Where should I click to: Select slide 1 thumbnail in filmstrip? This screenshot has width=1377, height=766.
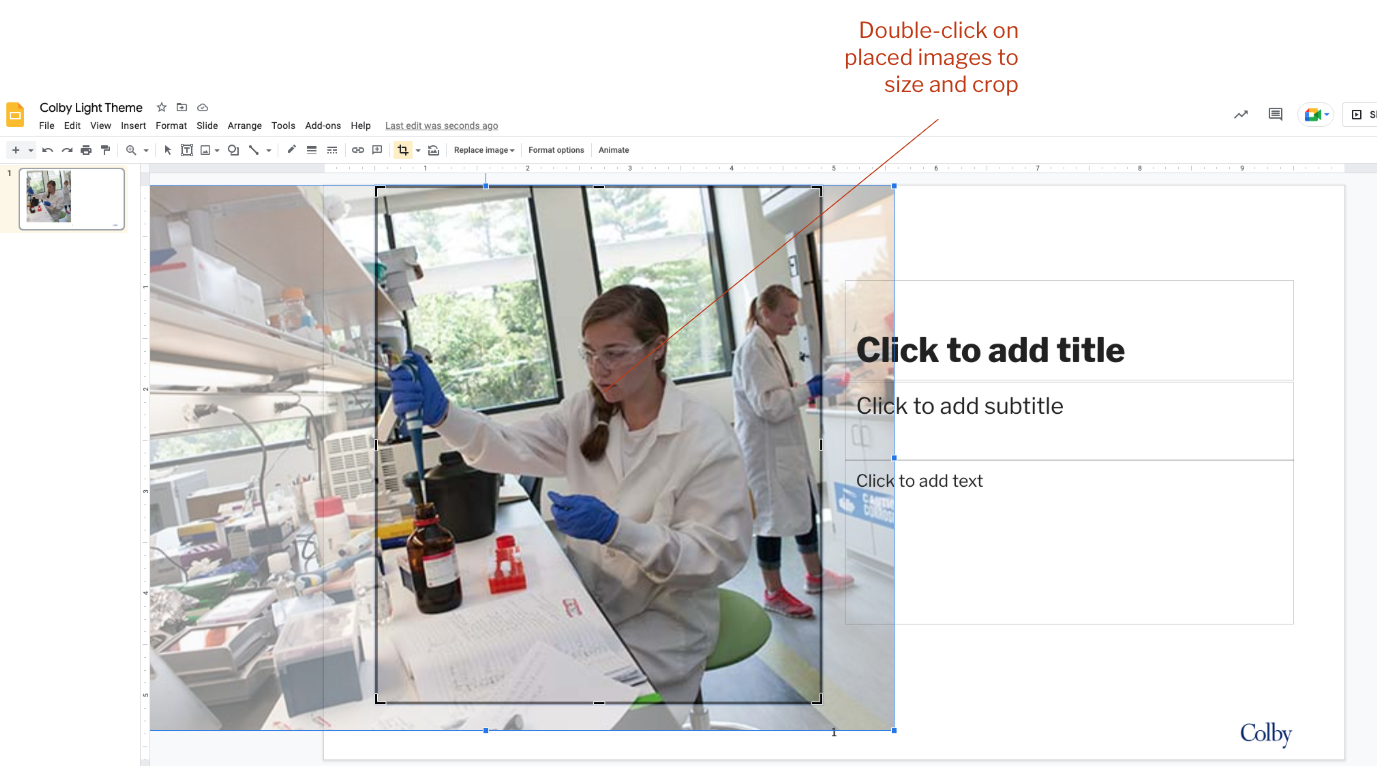click(72, 199)
